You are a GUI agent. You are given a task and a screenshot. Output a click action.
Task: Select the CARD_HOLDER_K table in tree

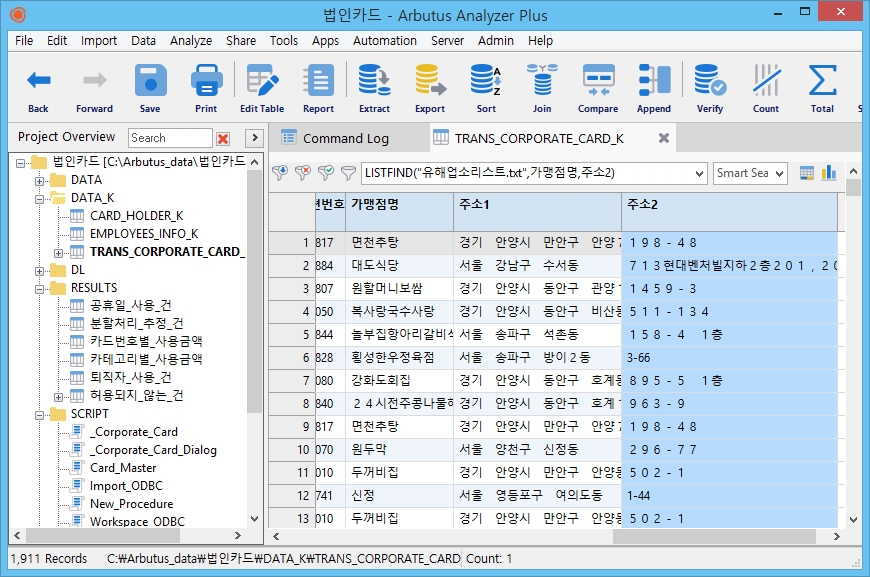[136, 216]
